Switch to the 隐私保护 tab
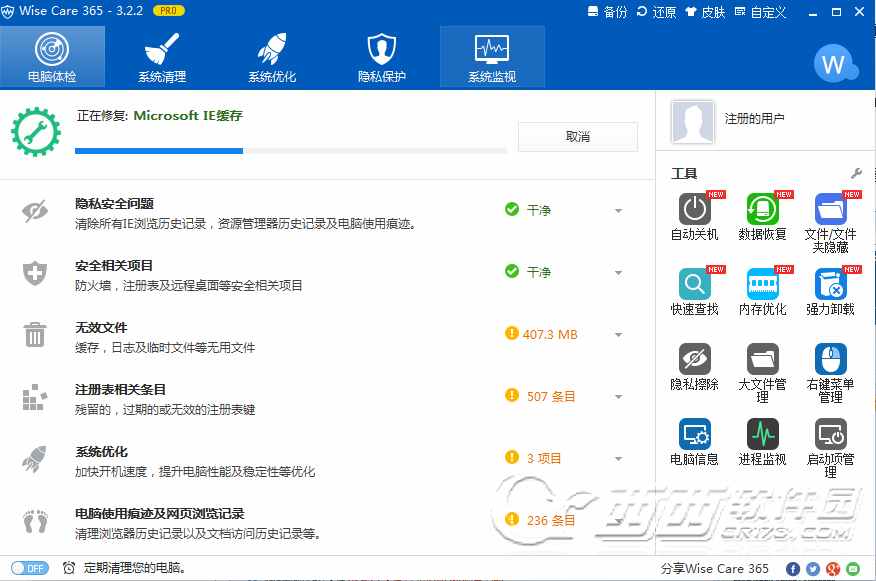 pyautogui.click(x=382, y=57)
